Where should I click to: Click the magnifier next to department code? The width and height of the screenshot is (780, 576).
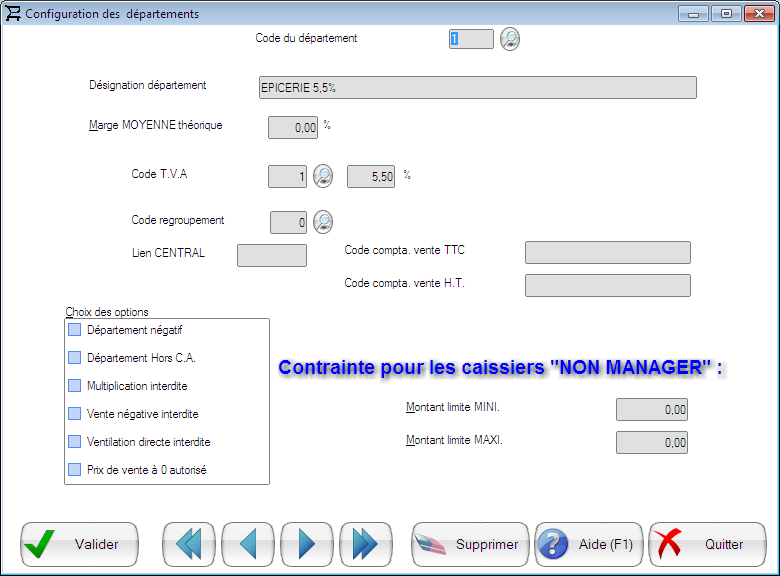(x=510, y=39)
